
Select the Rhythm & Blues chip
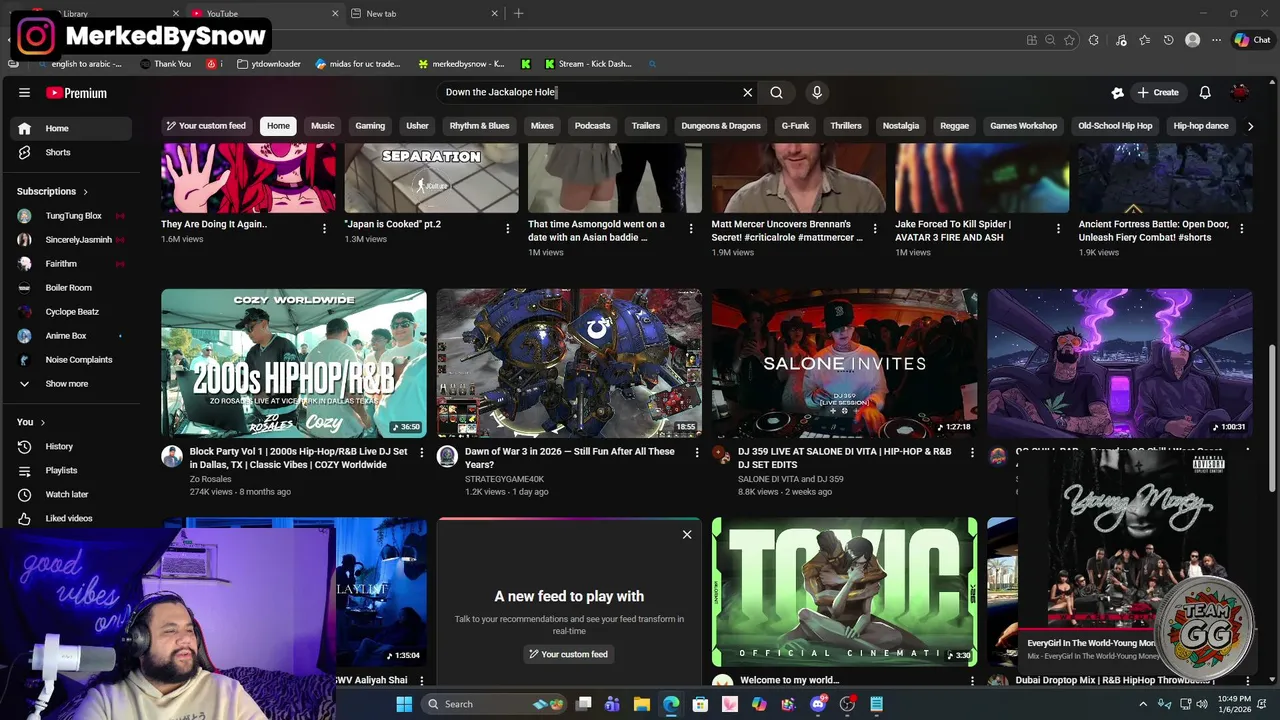479,126
